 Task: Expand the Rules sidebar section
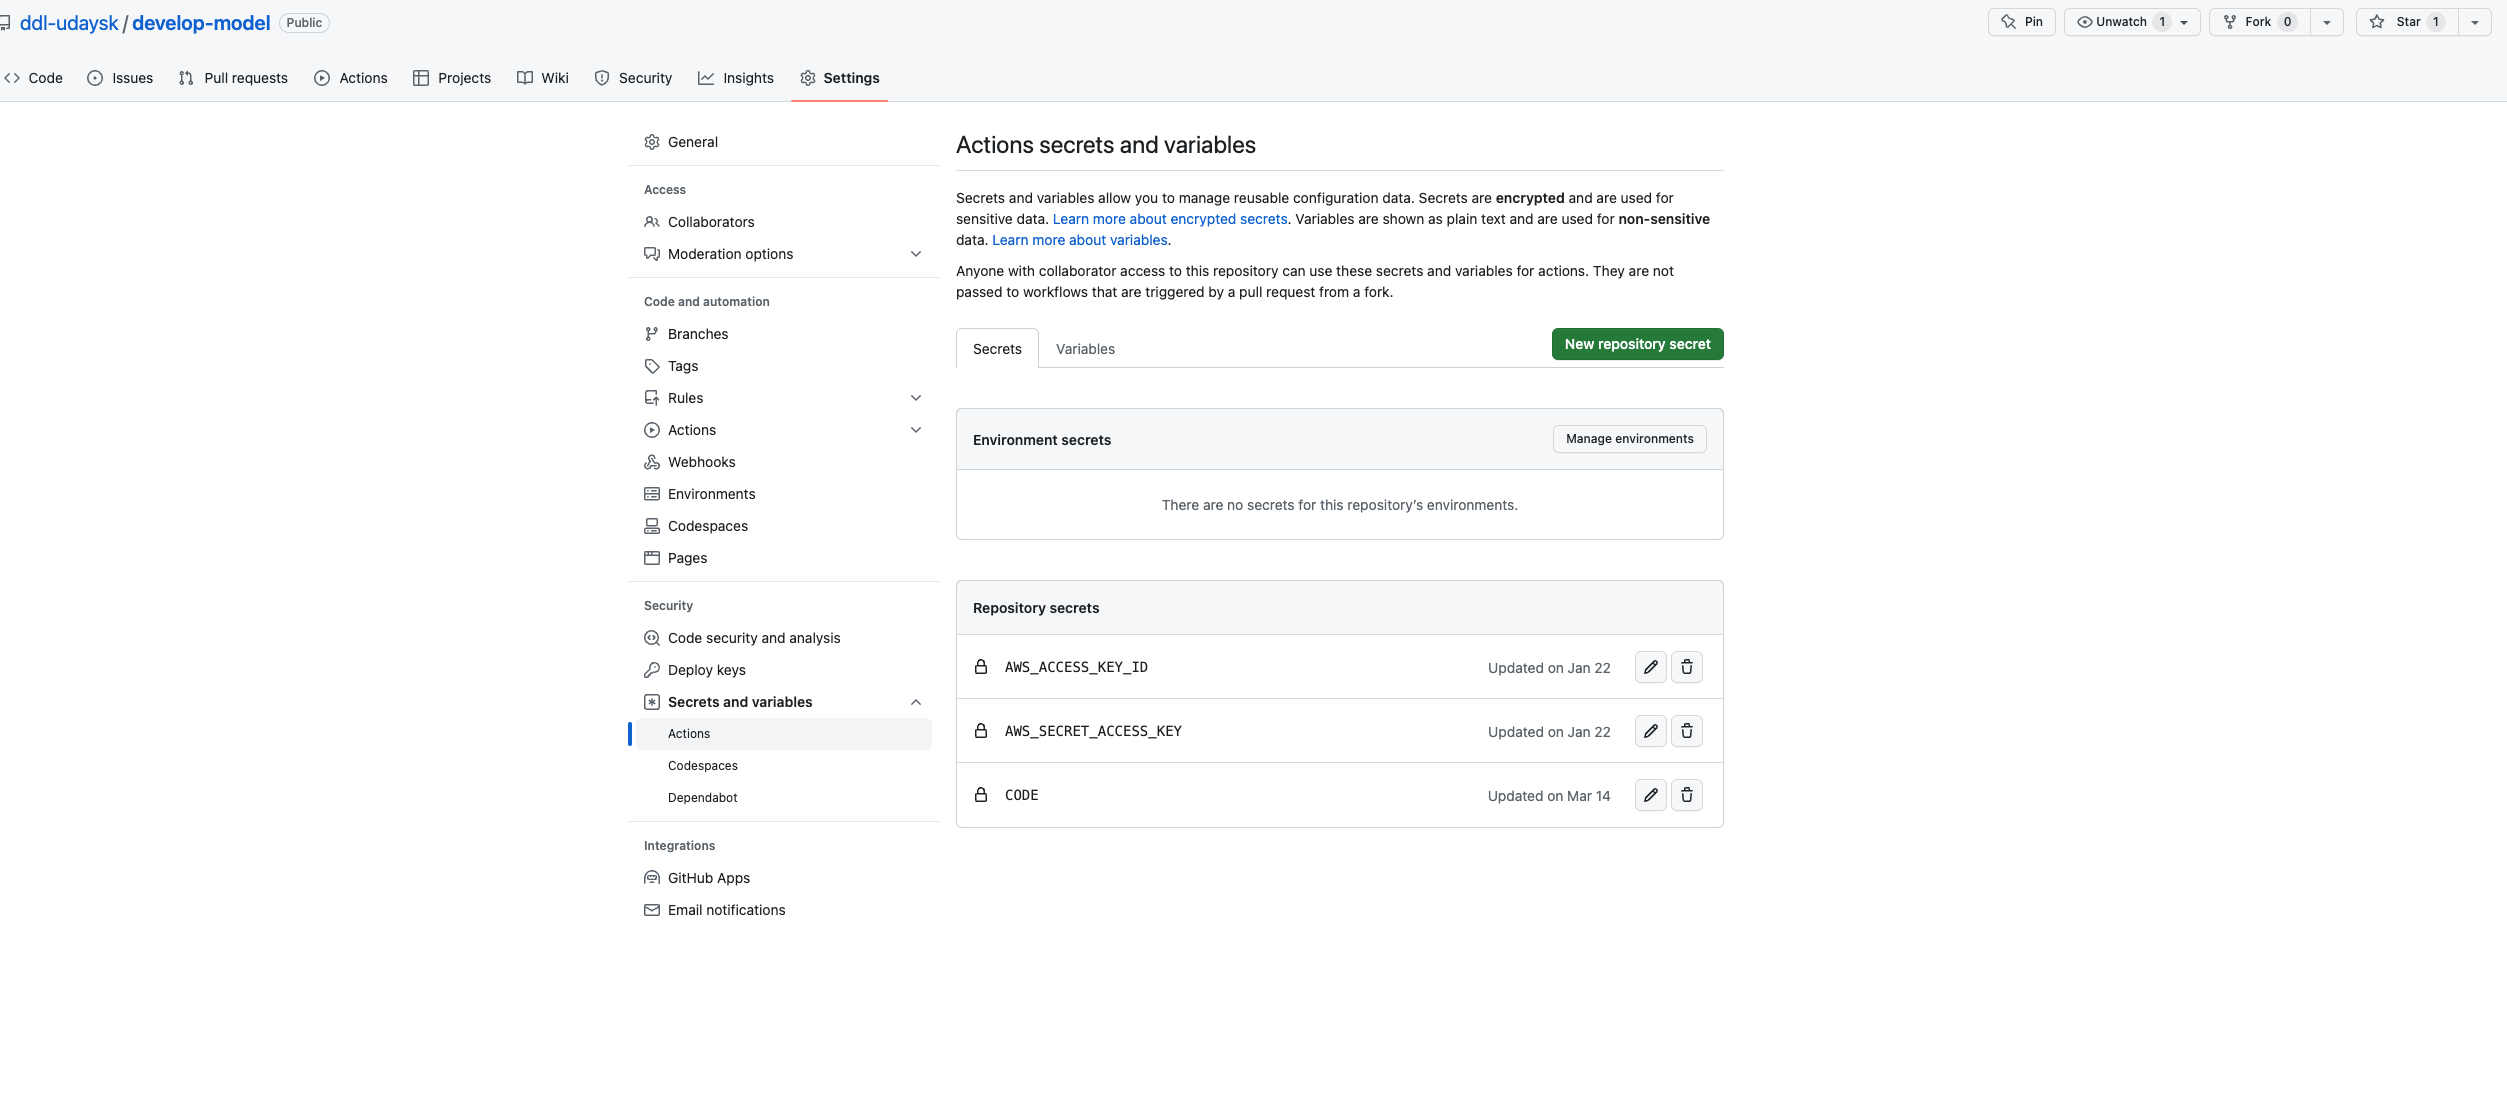pyautogui.click(x=915, y=398)
